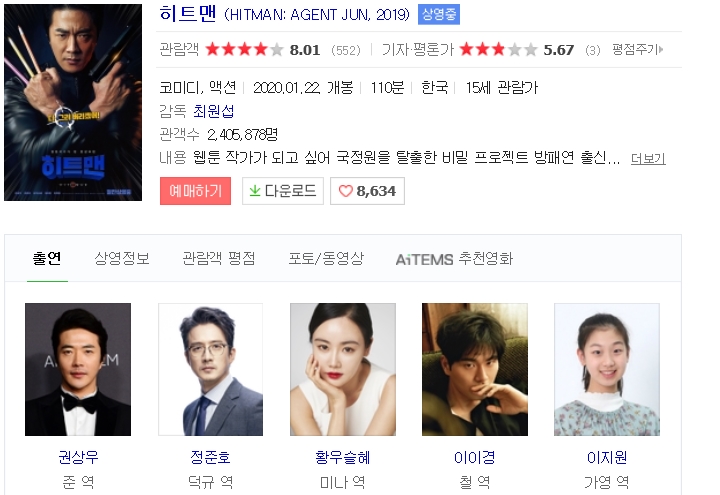Open the 관람객 평점 tab

[x=219, y=259]
